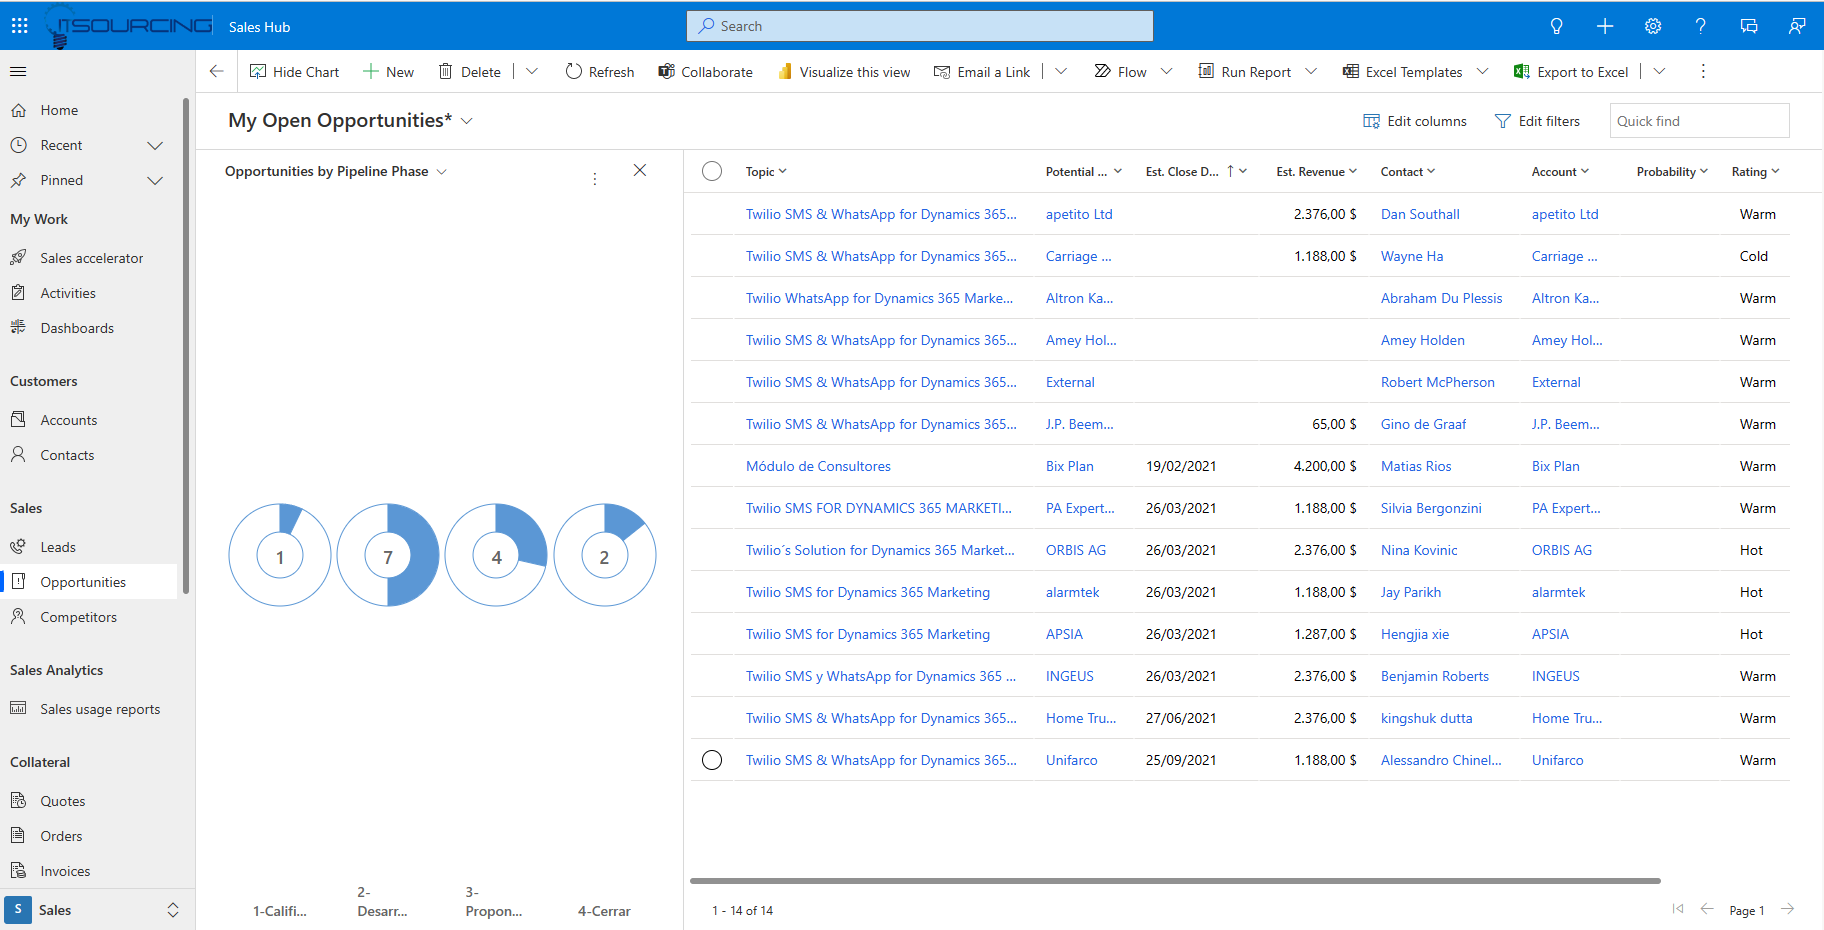Expand the Pinned section in sidebar

[x=155, y=180]
